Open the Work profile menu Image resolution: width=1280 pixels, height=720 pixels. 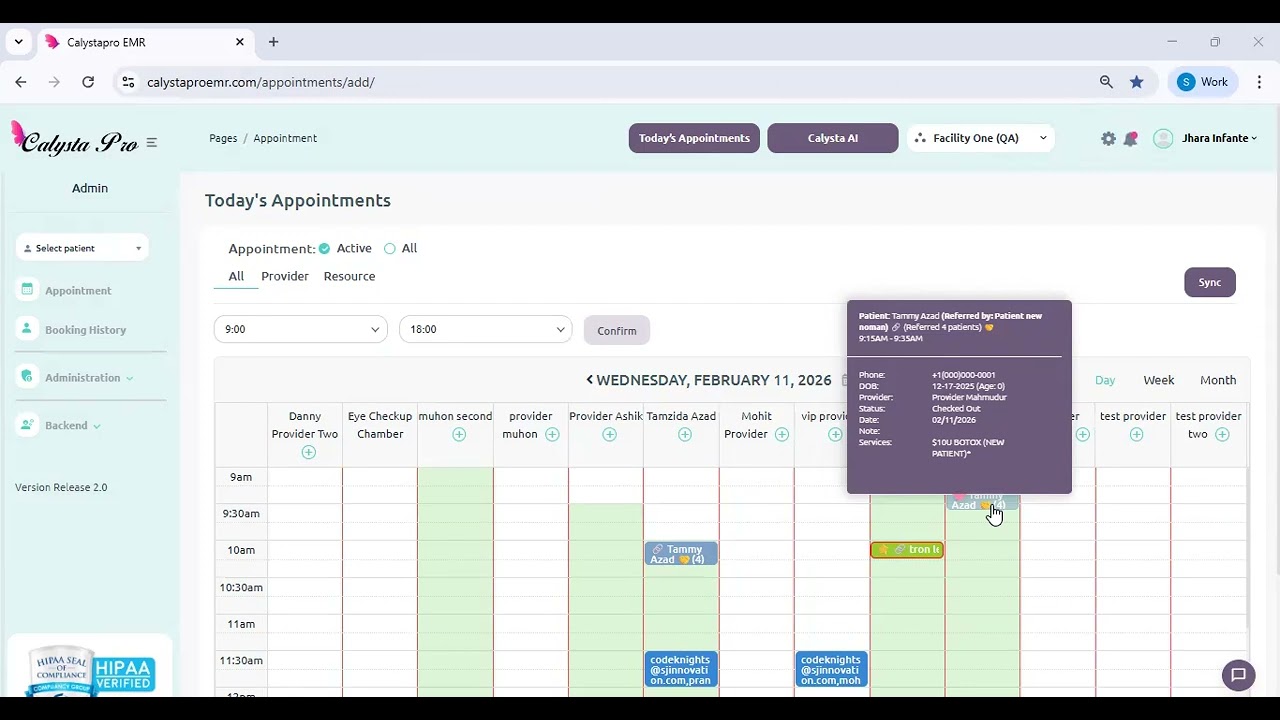[x=1203, y=82]
